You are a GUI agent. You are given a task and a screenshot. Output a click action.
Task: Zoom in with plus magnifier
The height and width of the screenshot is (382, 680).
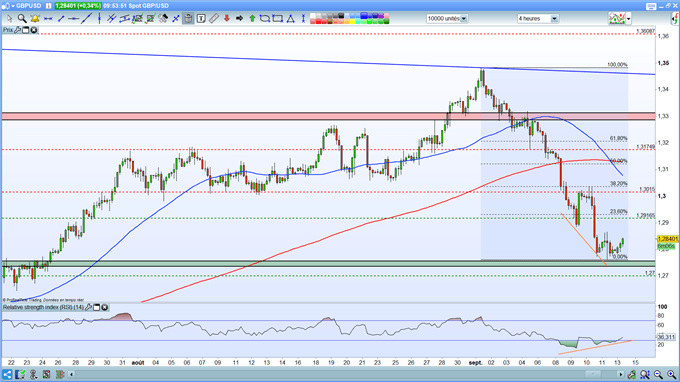click(x=671, y=374)
